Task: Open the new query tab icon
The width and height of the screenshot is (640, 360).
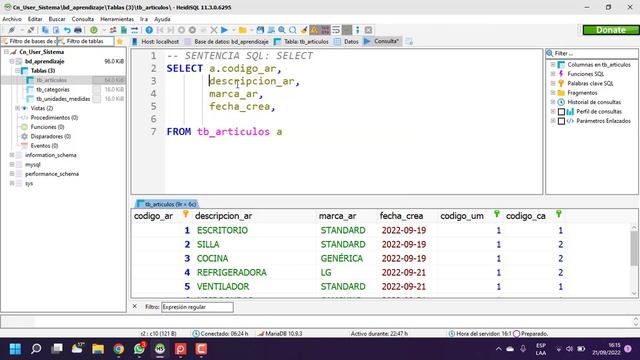Action: (409, 42)
